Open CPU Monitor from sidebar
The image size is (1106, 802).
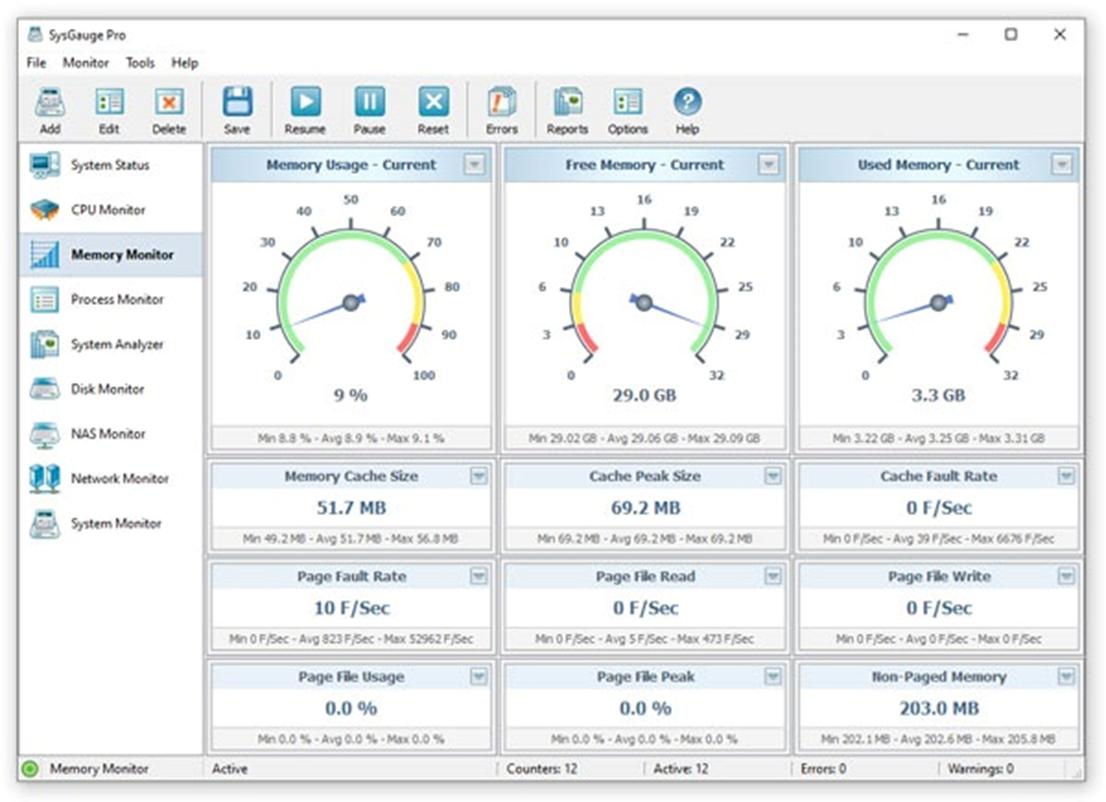click(111, 209)
